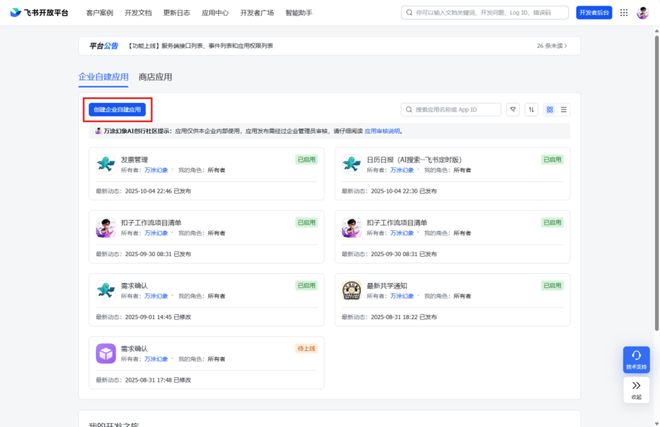This screenshot has height=427, width=660.
Task: Open the 发票管理 app icon
Action: [106, 164]
